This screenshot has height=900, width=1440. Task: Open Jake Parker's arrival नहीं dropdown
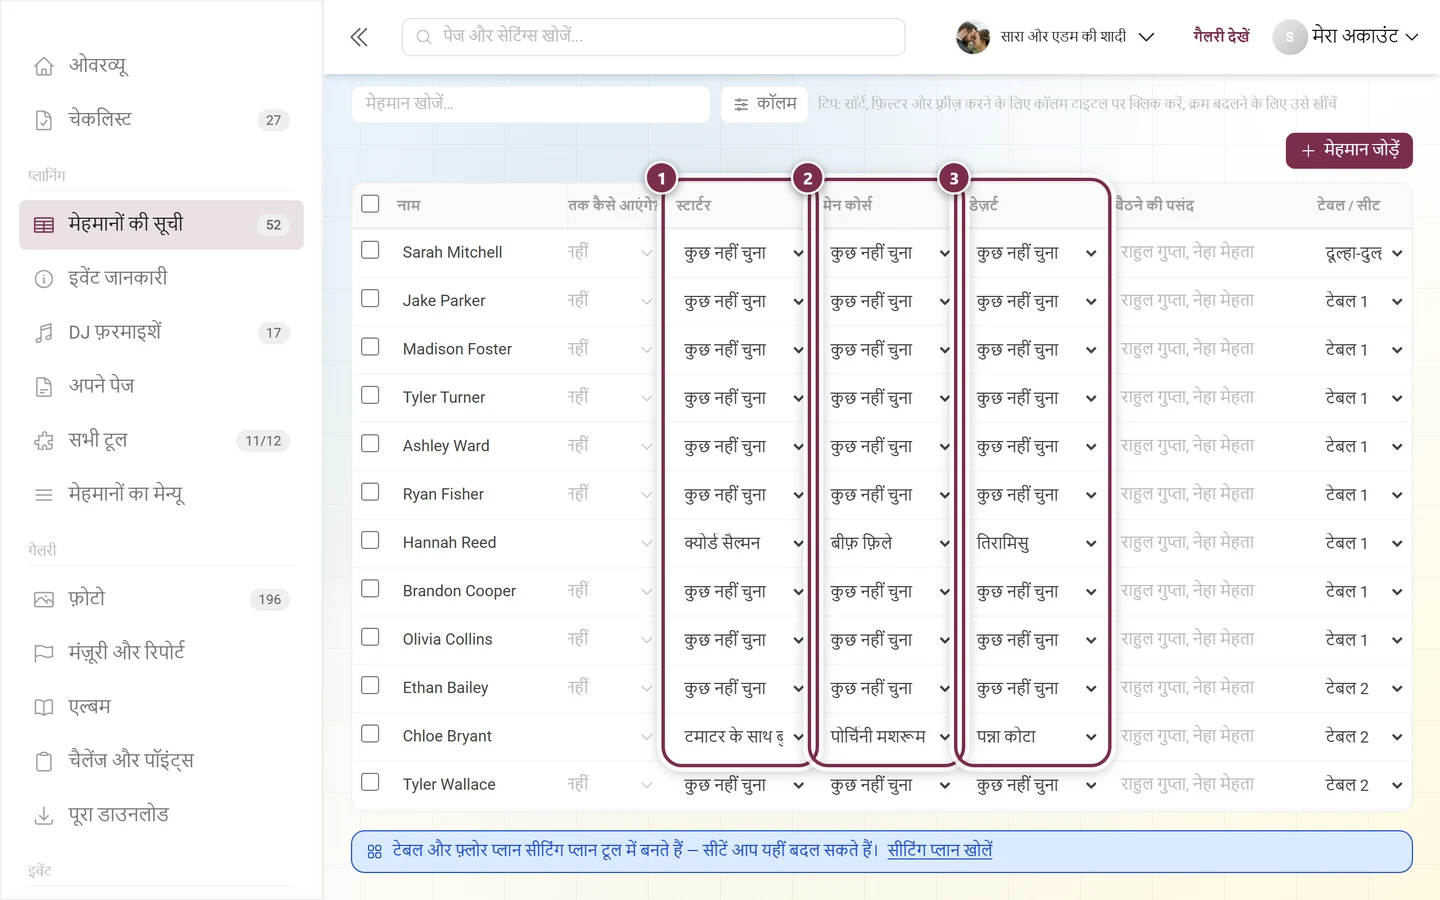tap(610, 301)
